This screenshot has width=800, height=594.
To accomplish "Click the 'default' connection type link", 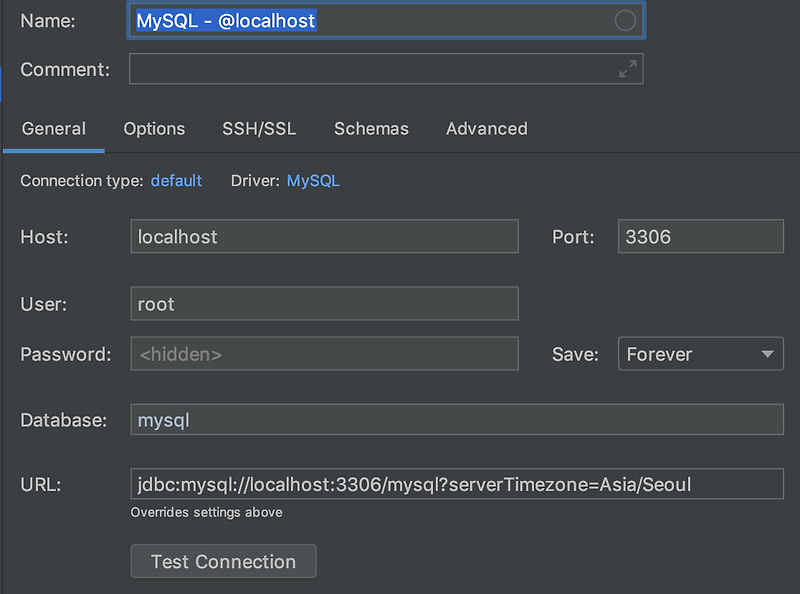I will 176,181.
